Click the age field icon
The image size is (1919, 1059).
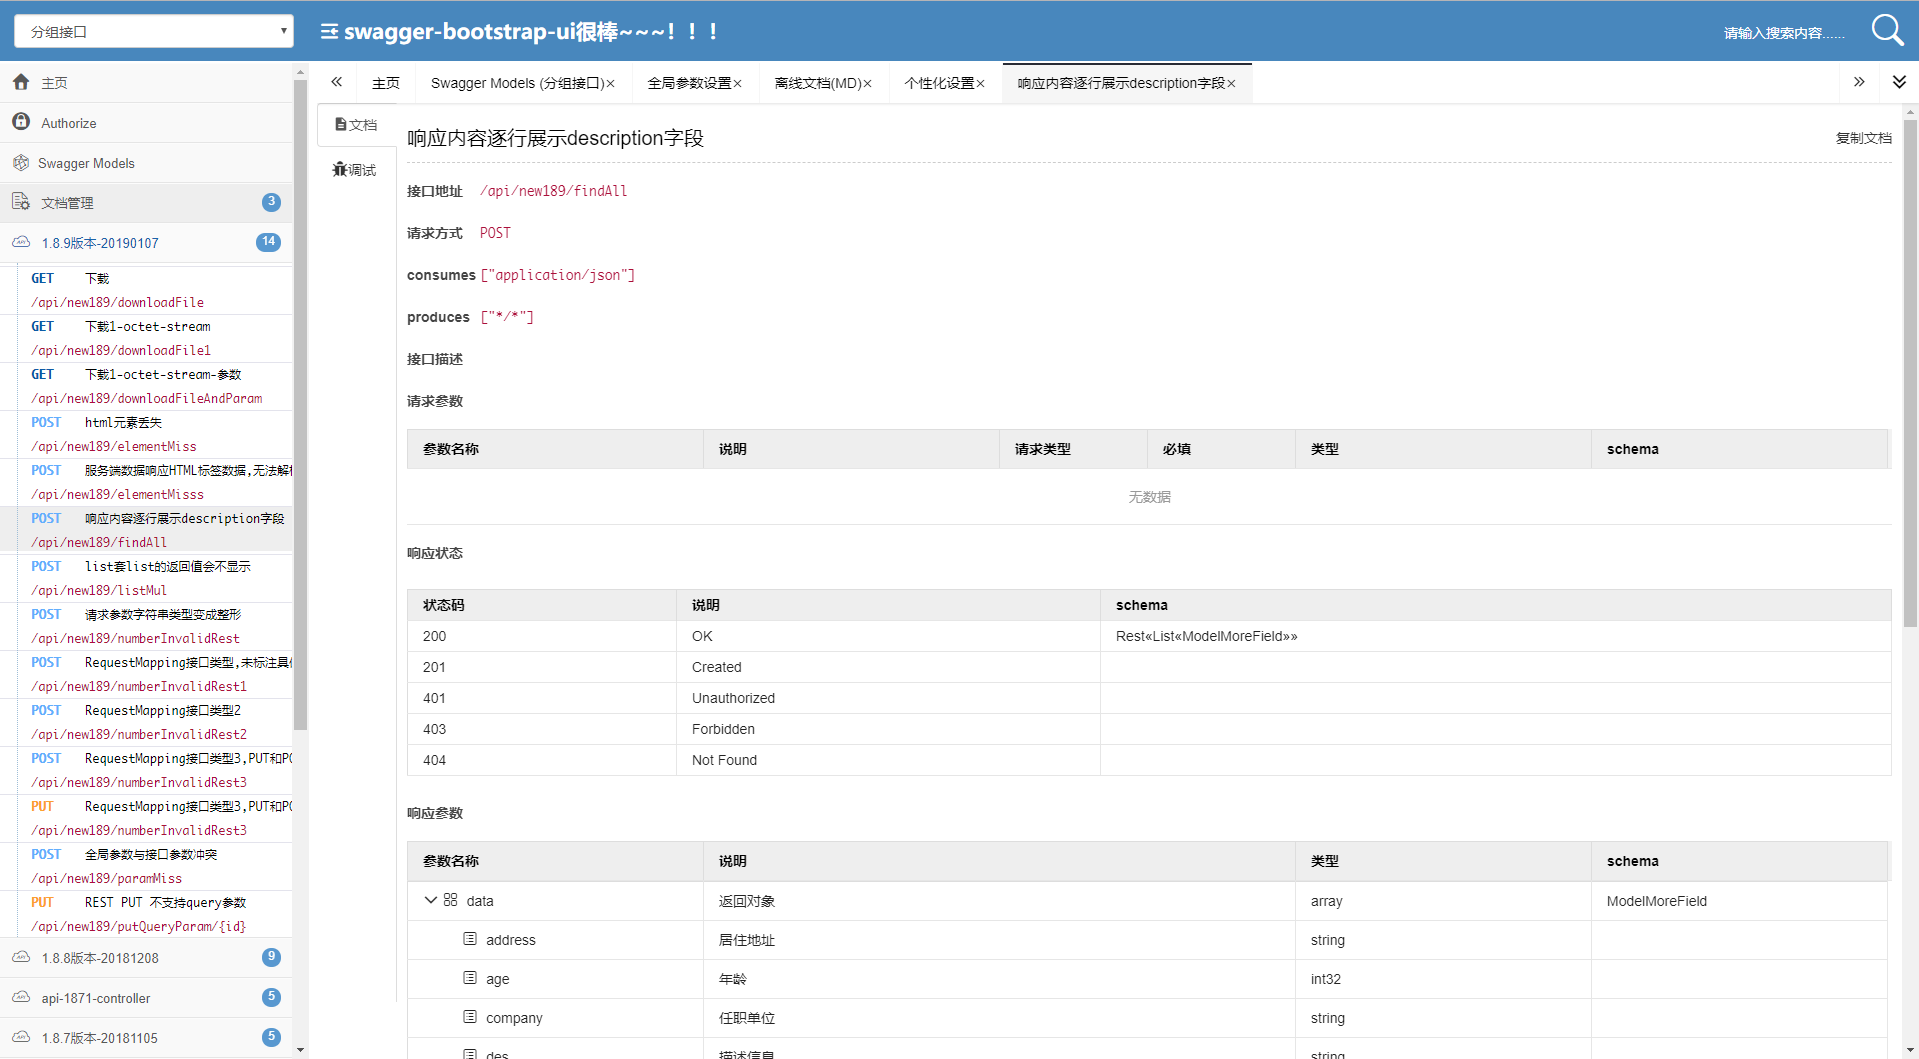coord(470,978)
